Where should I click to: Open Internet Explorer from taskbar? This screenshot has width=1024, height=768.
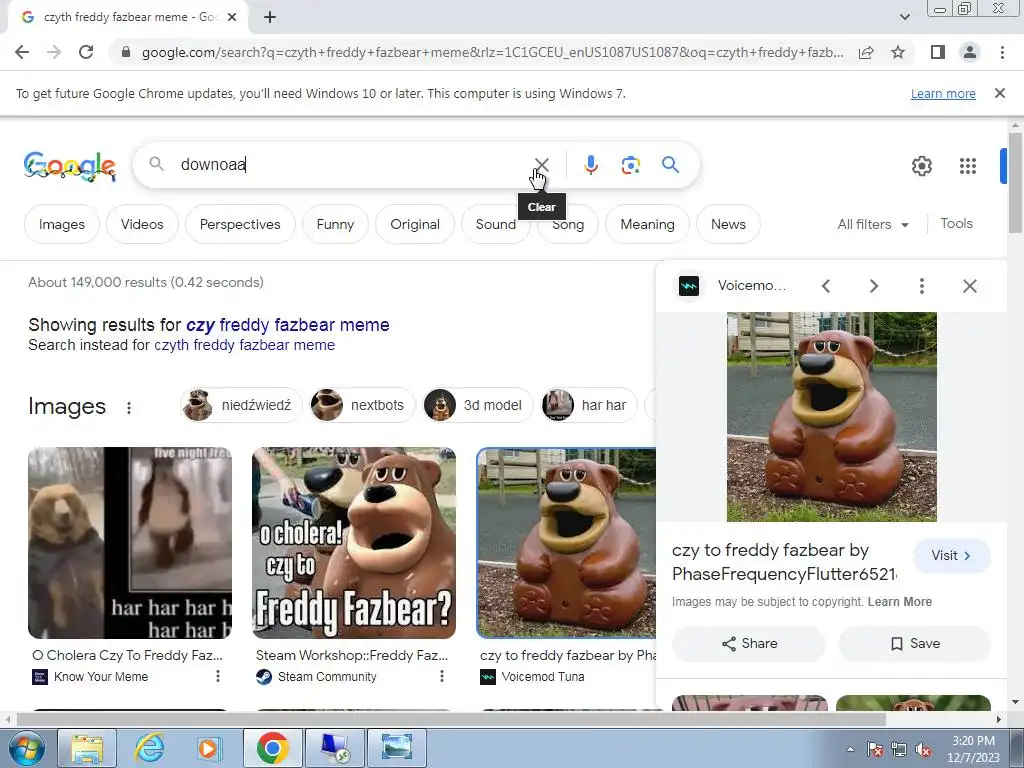point(149,748)
